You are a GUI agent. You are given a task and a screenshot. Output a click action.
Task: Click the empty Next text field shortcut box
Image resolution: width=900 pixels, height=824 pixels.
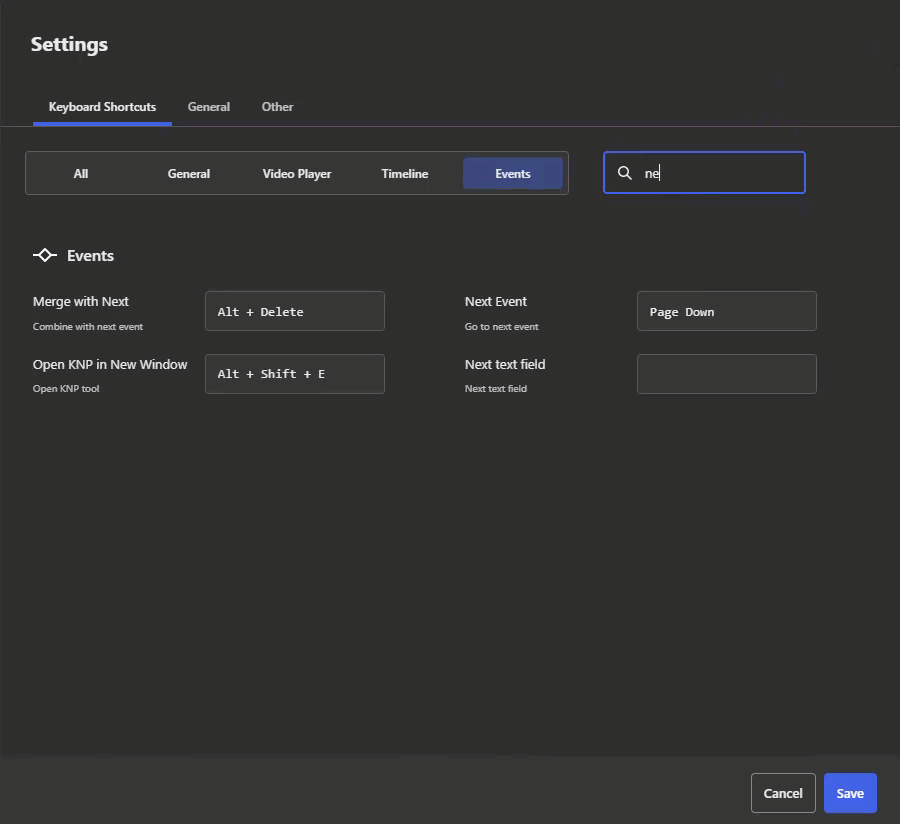coord(727,374)
